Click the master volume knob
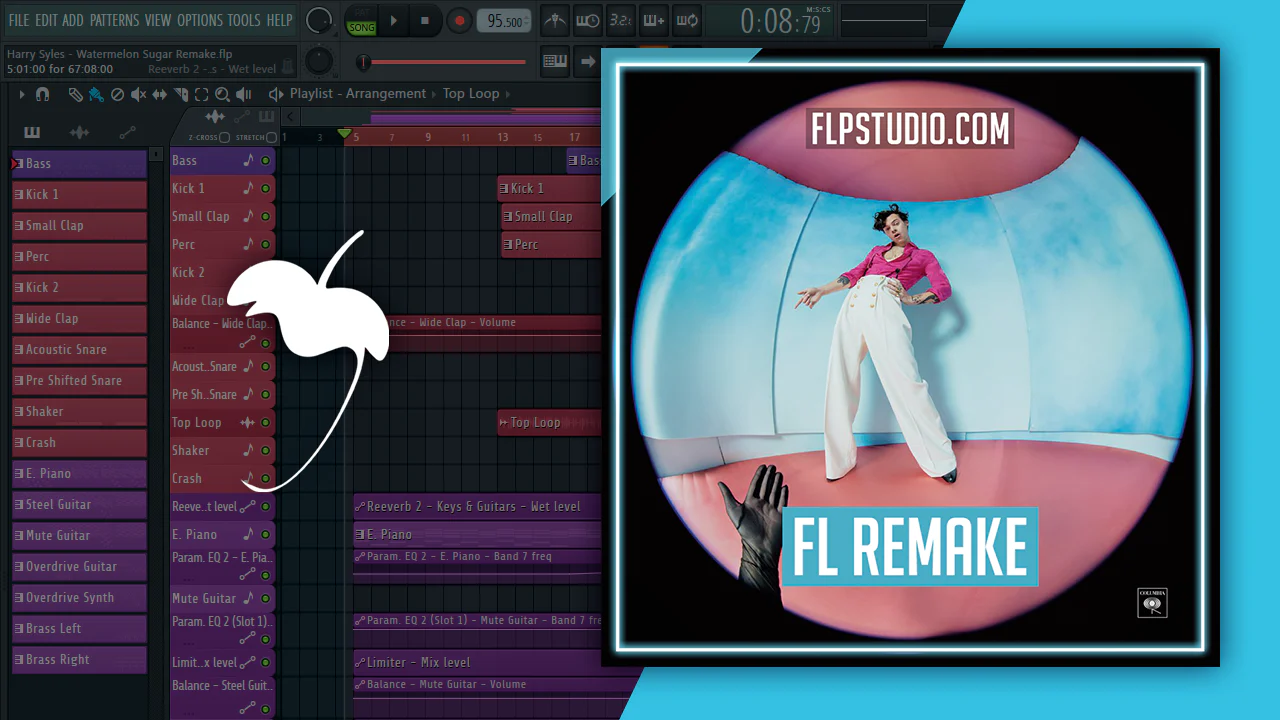Screen dimensions: 1280x720 (318, 20)
